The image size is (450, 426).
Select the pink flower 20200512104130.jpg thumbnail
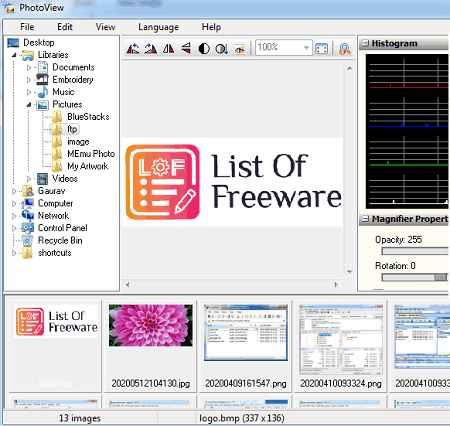coord(151,346)
